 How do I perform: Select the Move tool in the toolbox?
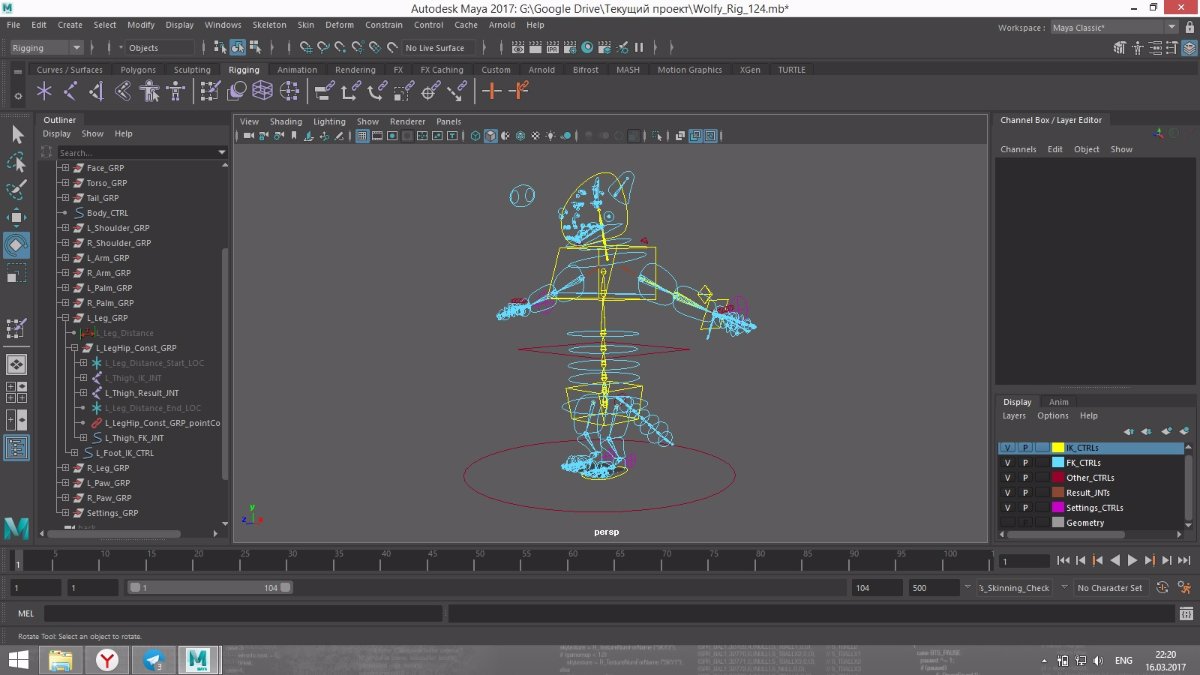(17, 218)
